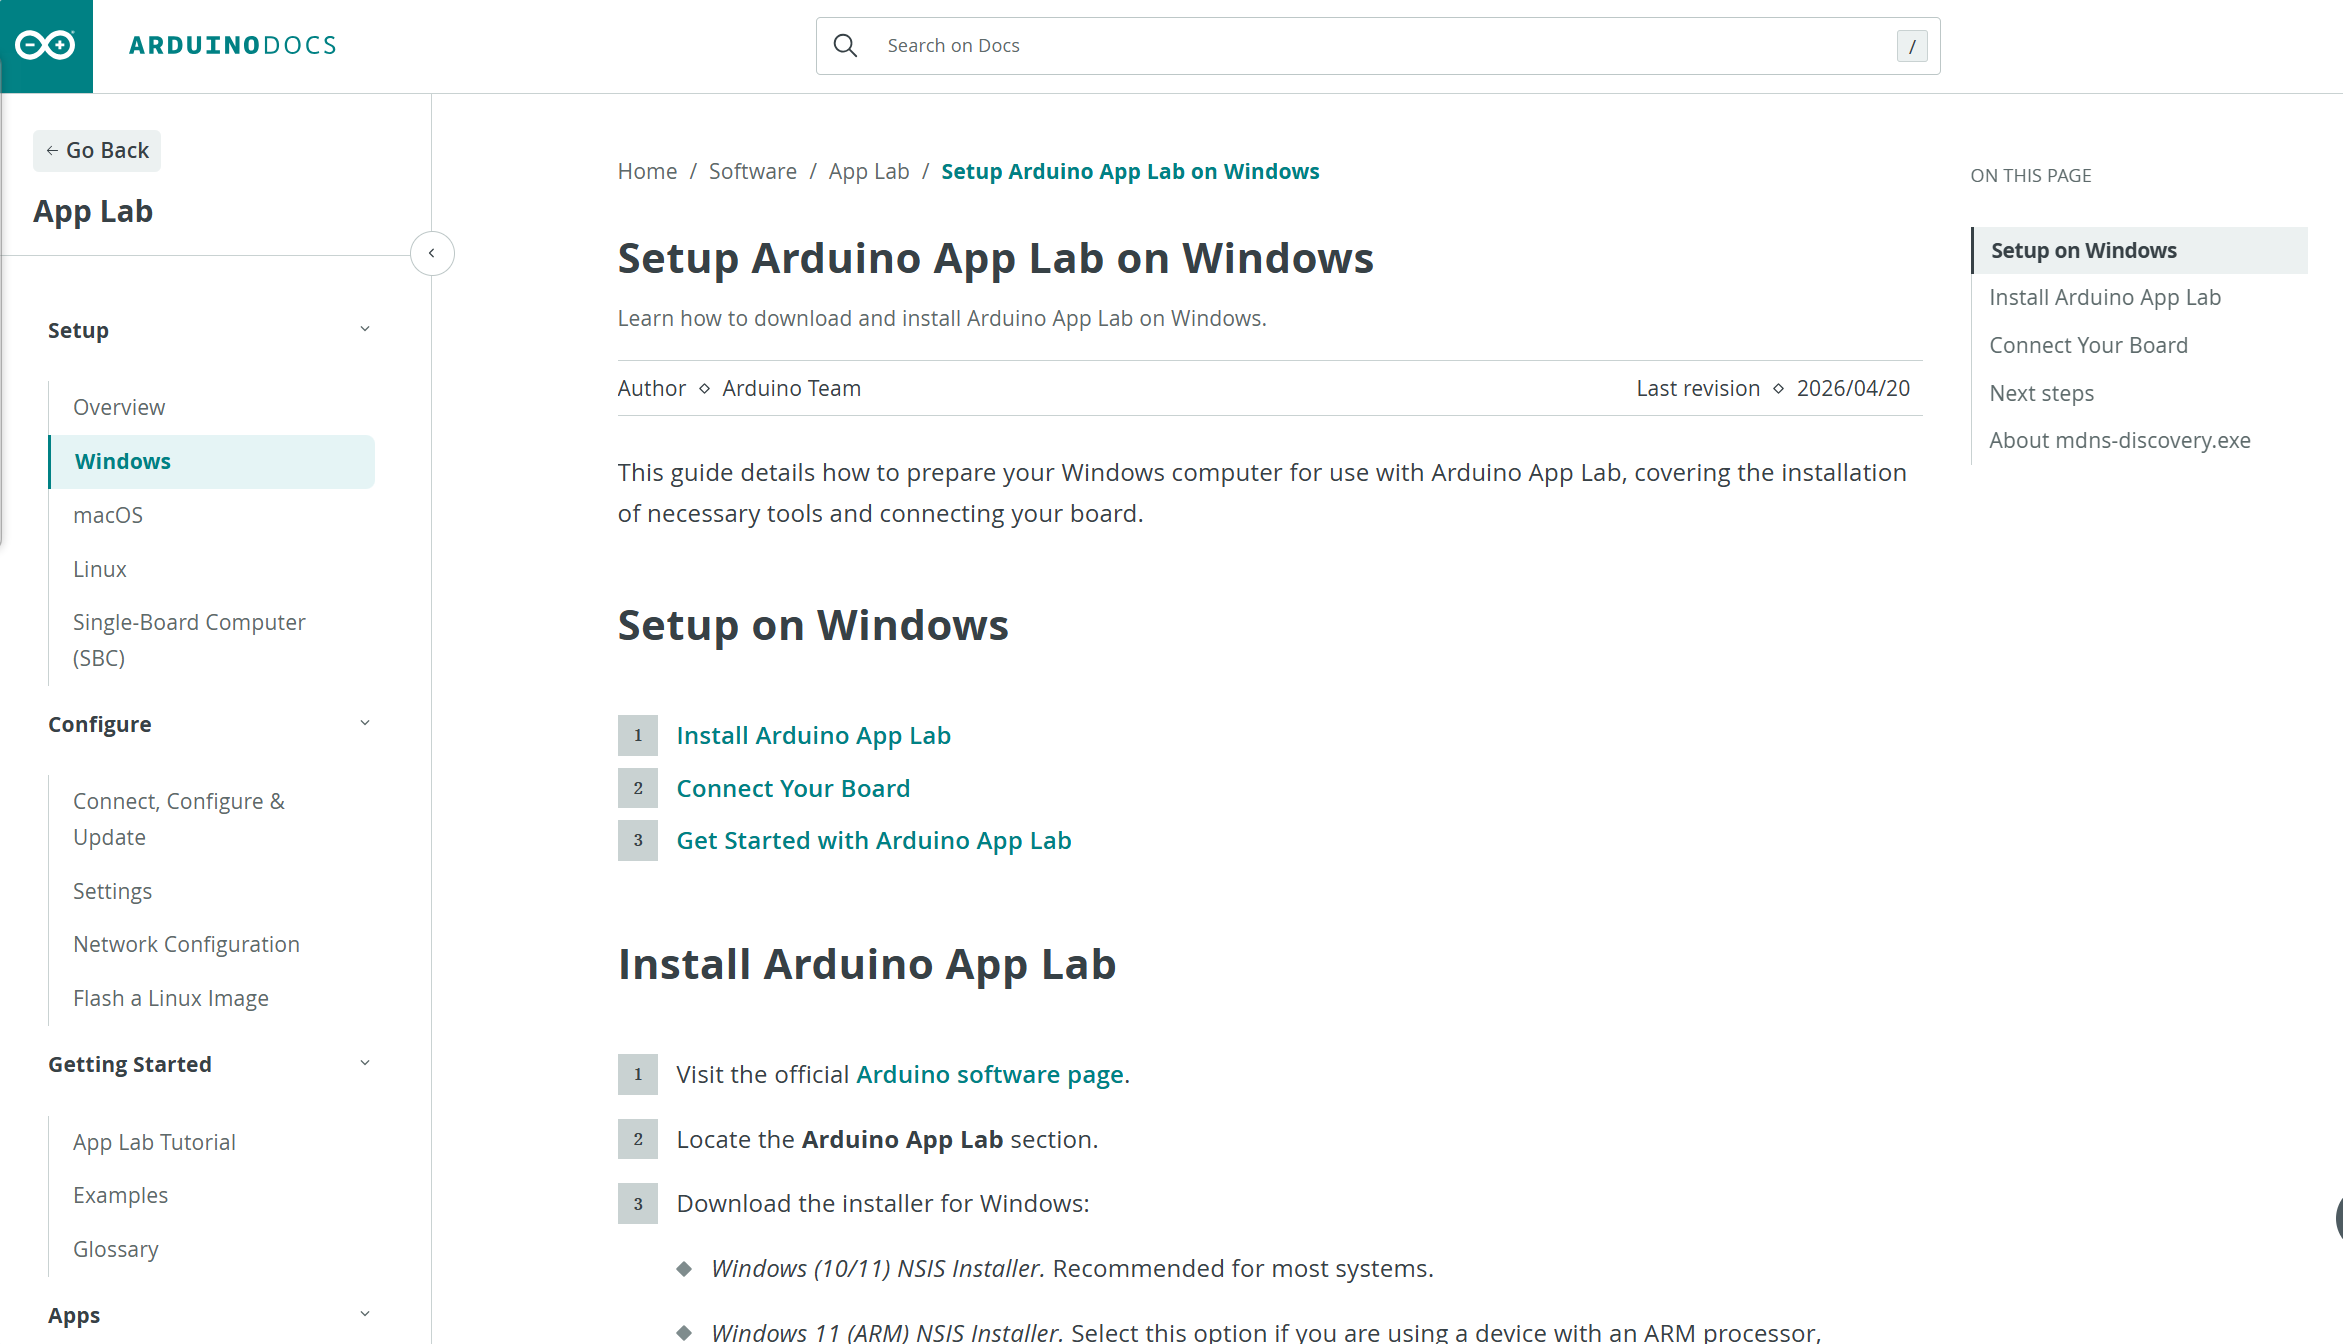Click the Arduino Team author name
This screenshot has width=2343, height=1344.
[791, 388]
